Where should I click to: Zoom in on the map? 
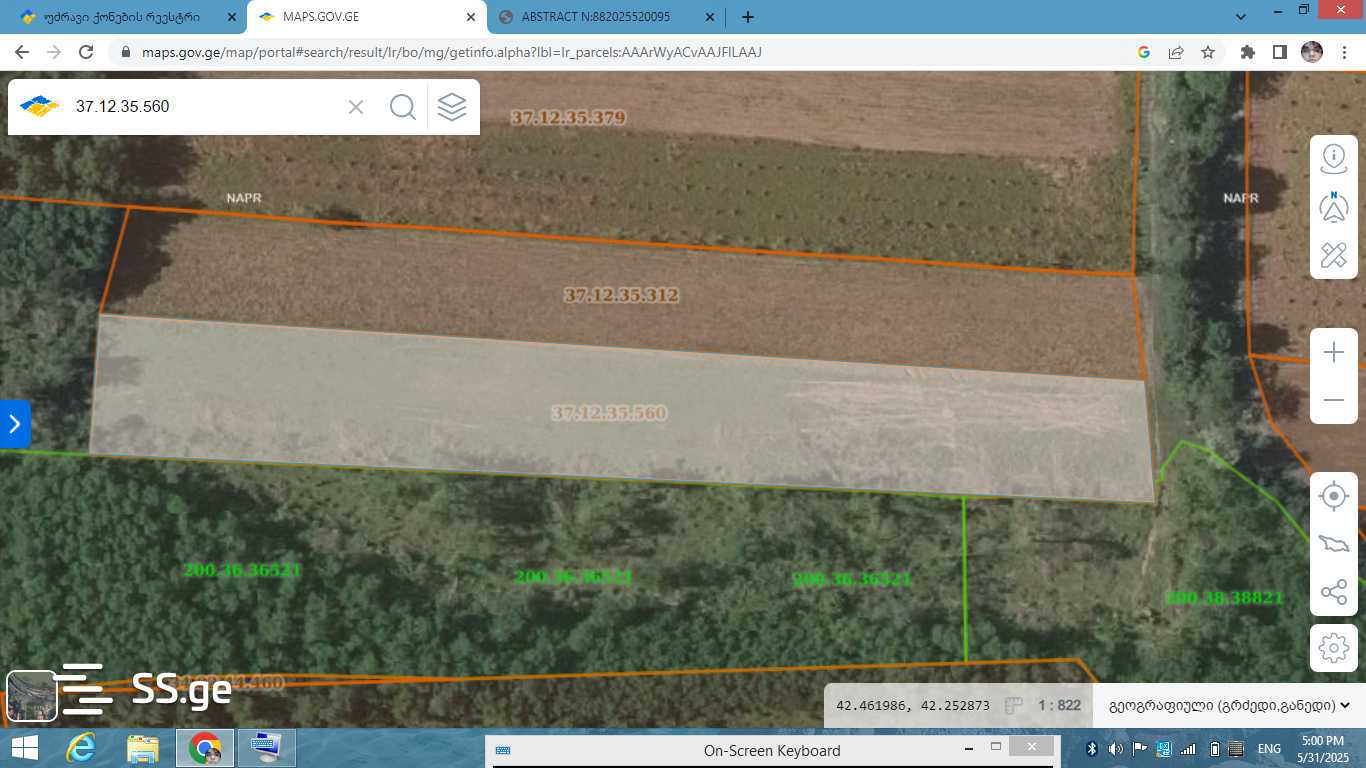(x=1333, y=353)
